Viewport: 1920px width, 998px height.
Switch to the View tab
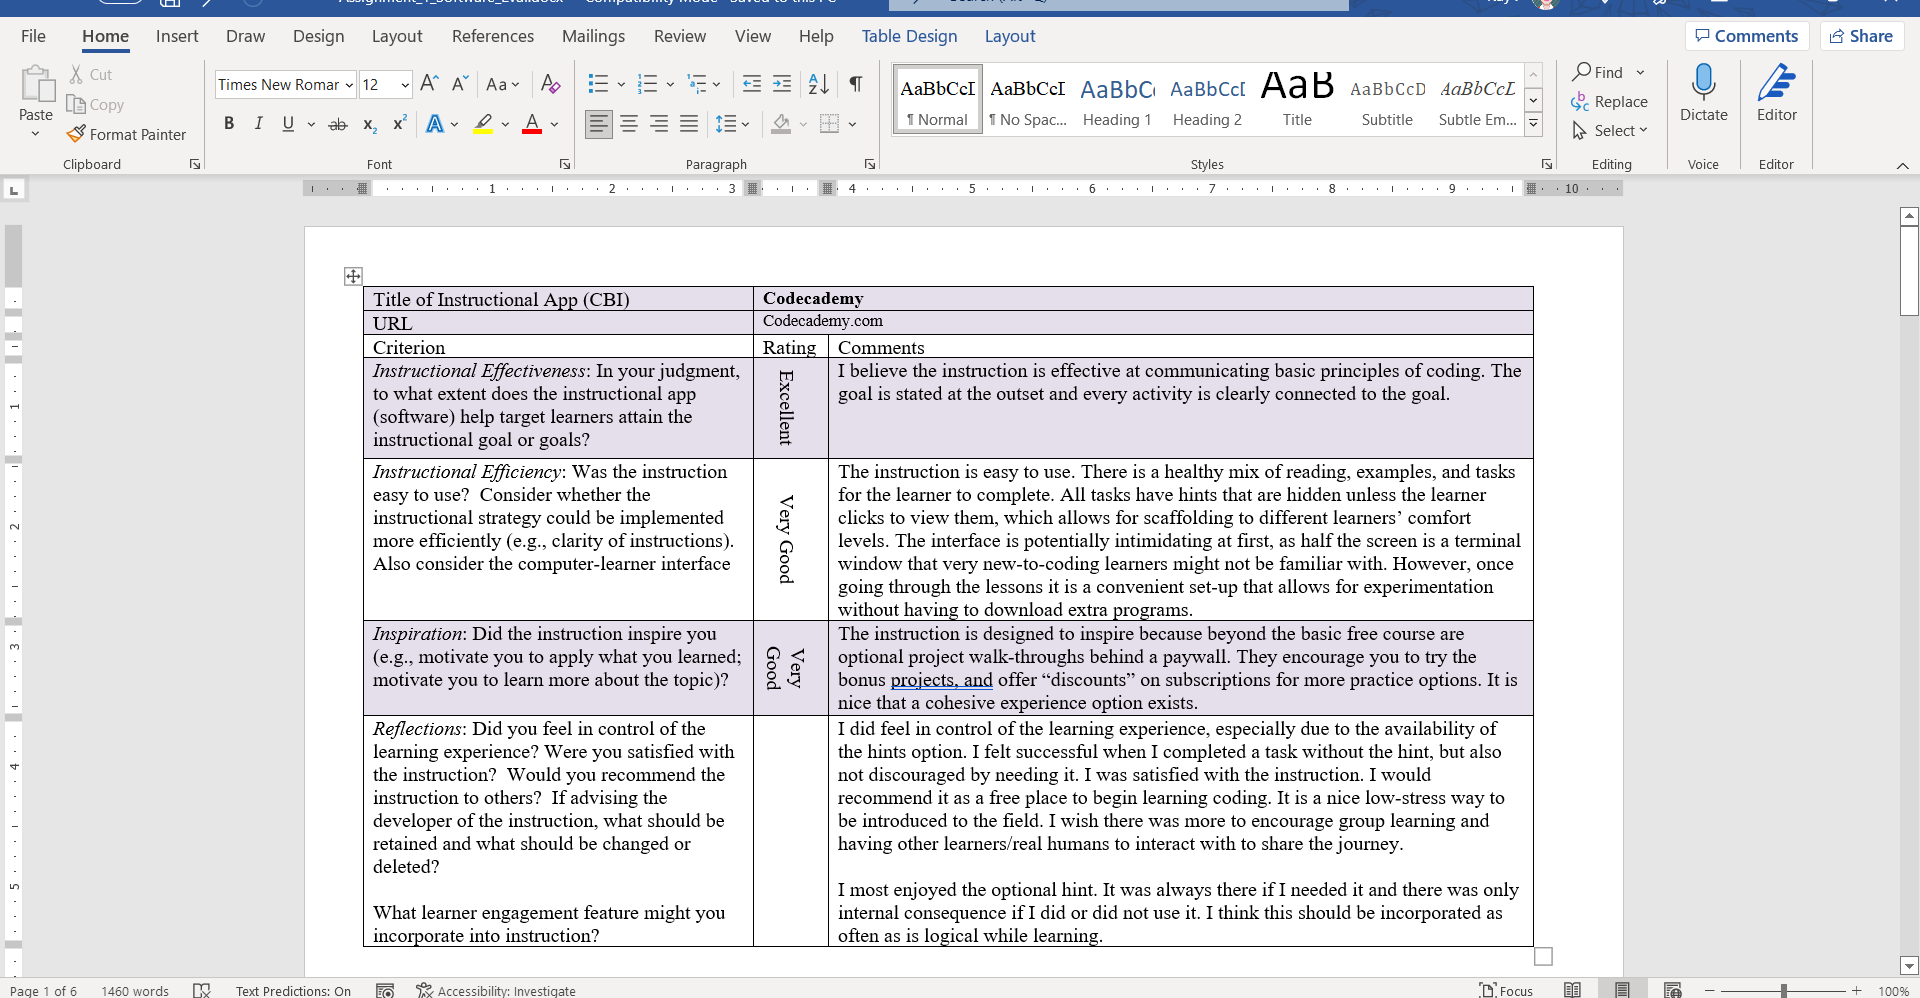(753, 36)
